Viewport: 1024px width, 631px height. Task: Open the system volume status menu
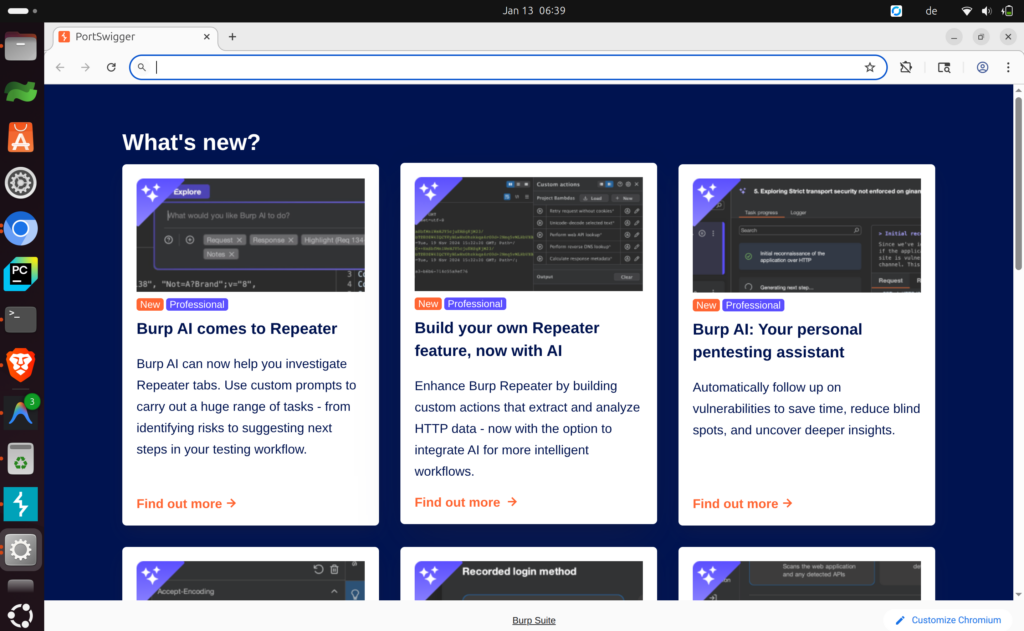click(988, 11)
